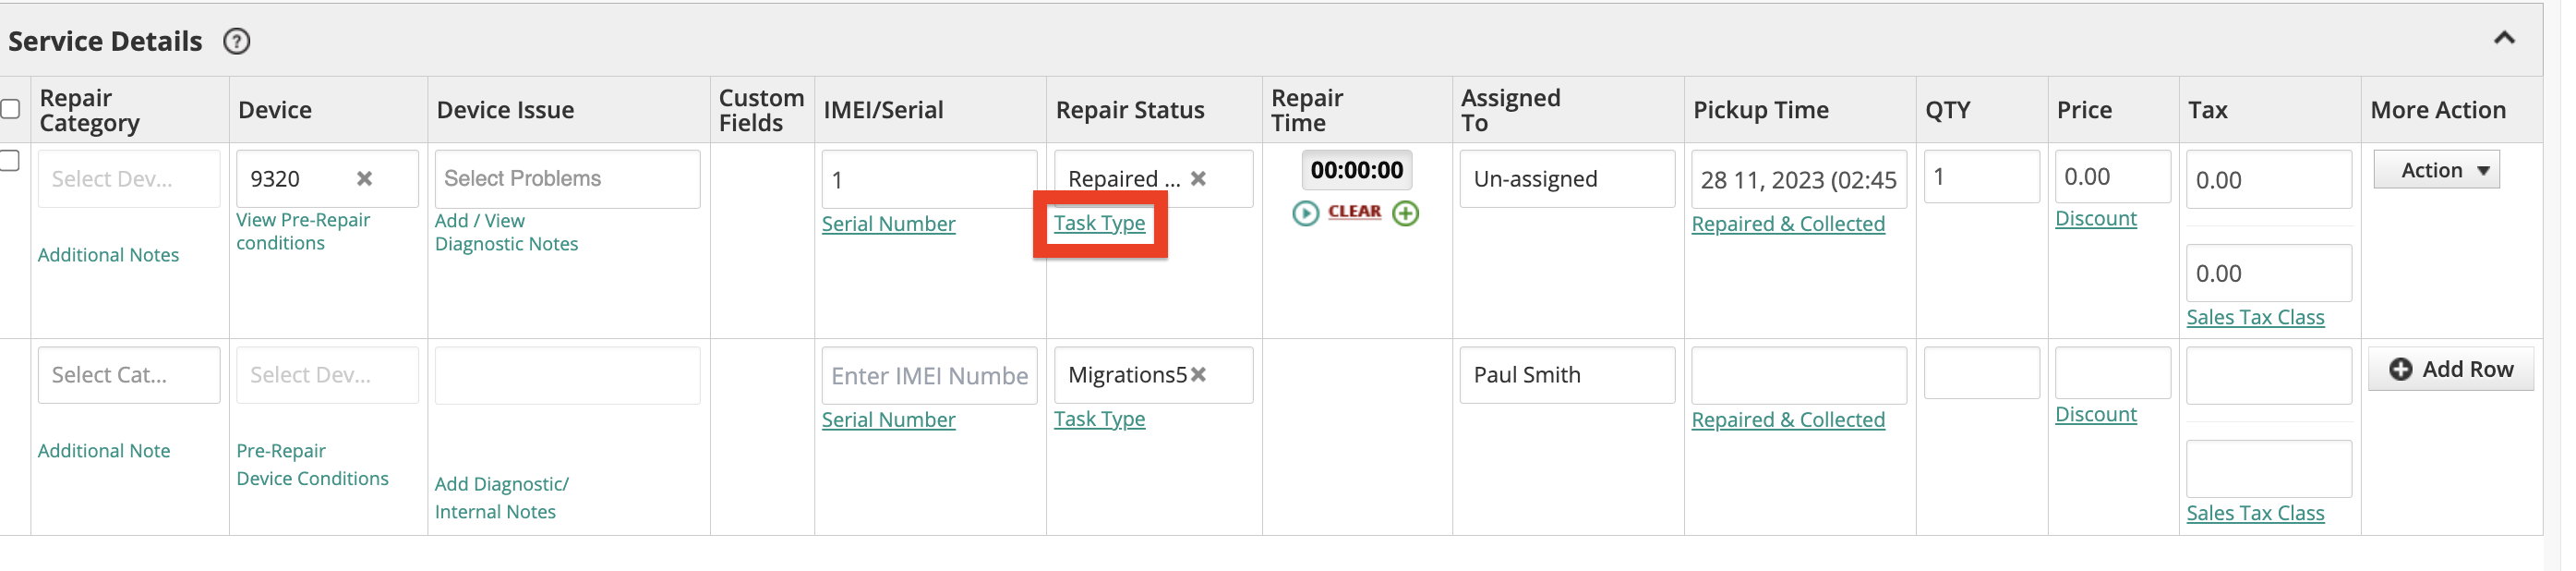
Task: Open View Pre-Repair conditions link
Action: [303, 231]
